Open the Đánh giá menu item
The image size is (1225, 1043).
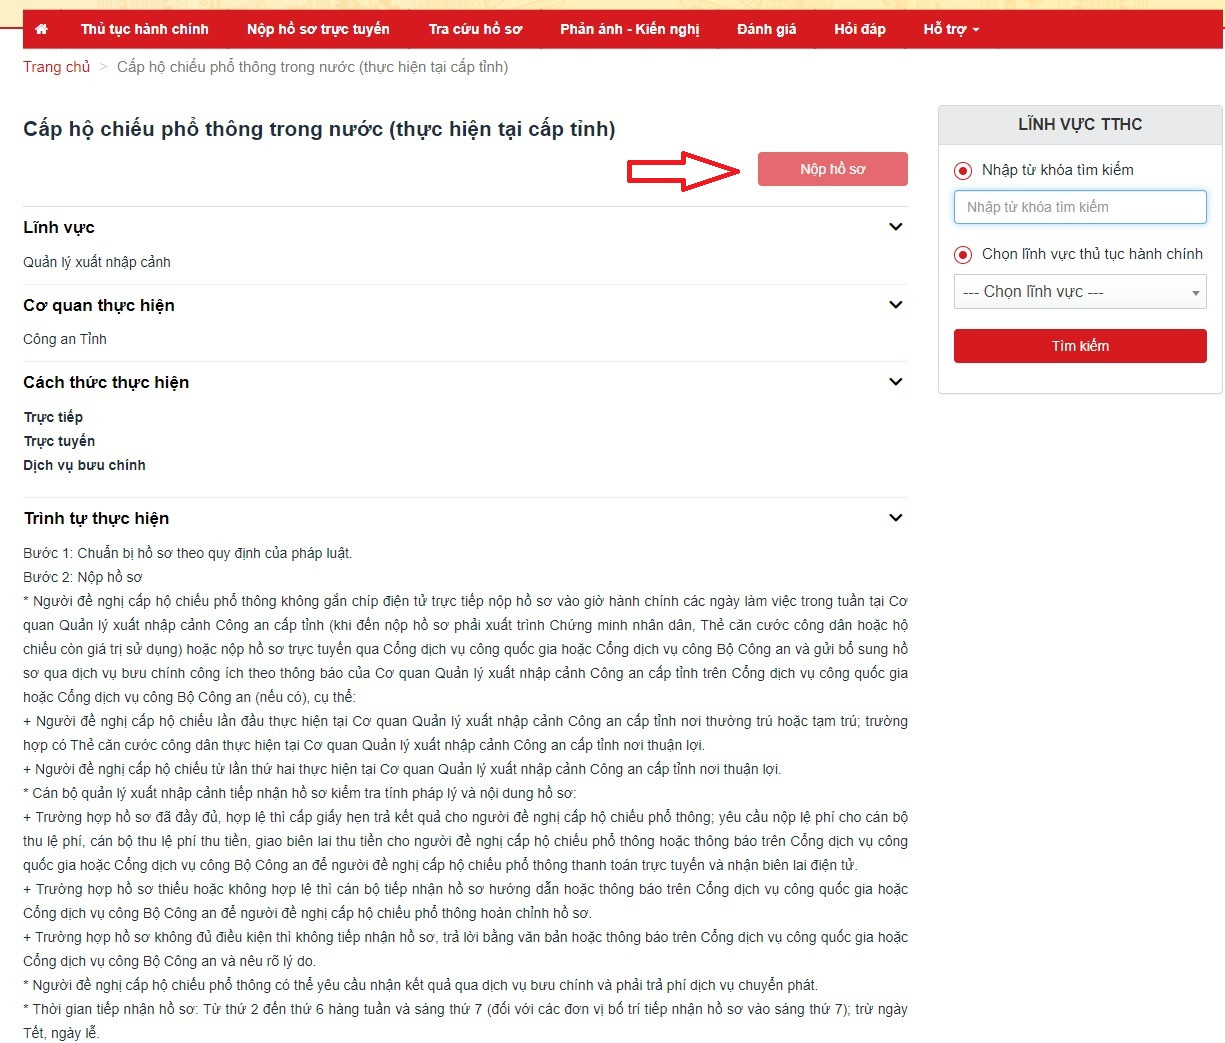pos(767,29)
